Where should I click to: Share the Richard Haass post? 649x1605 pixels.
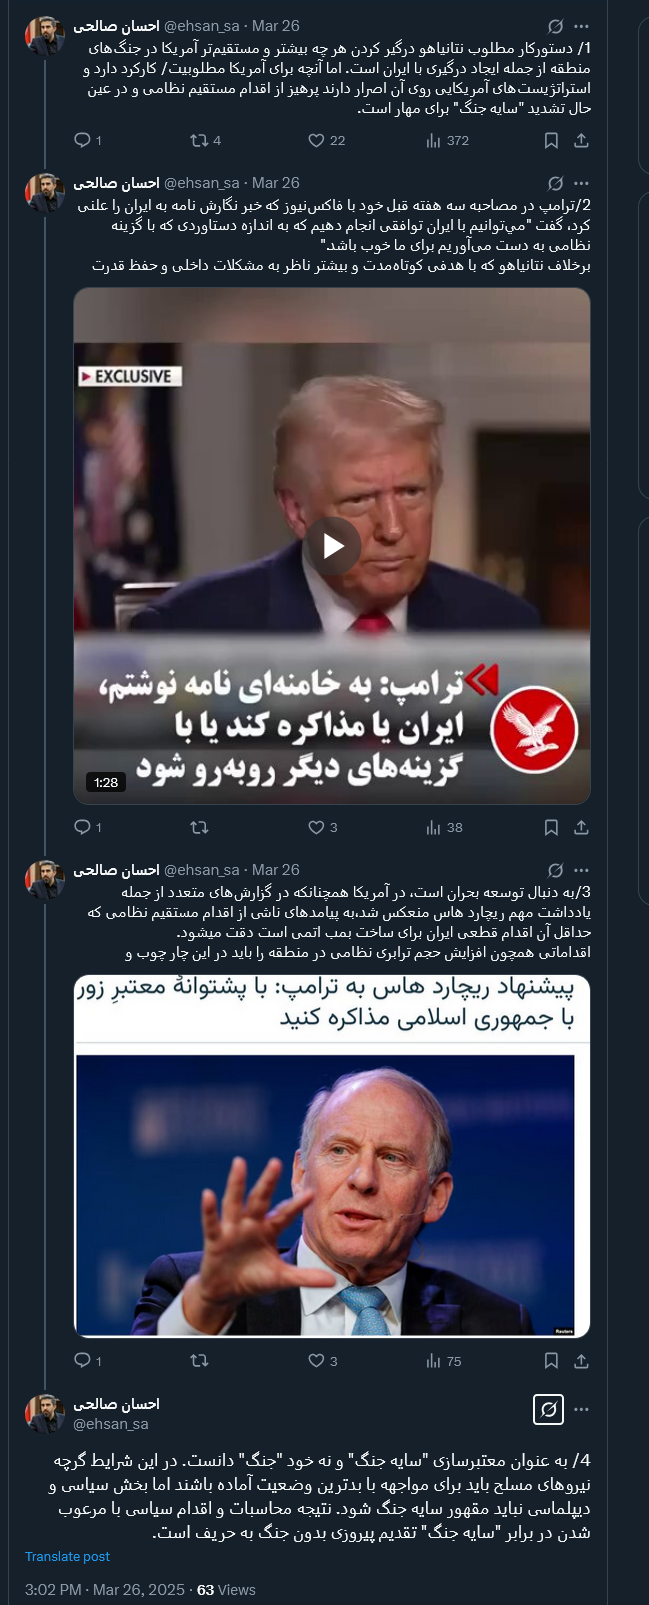click(581, 1361)
